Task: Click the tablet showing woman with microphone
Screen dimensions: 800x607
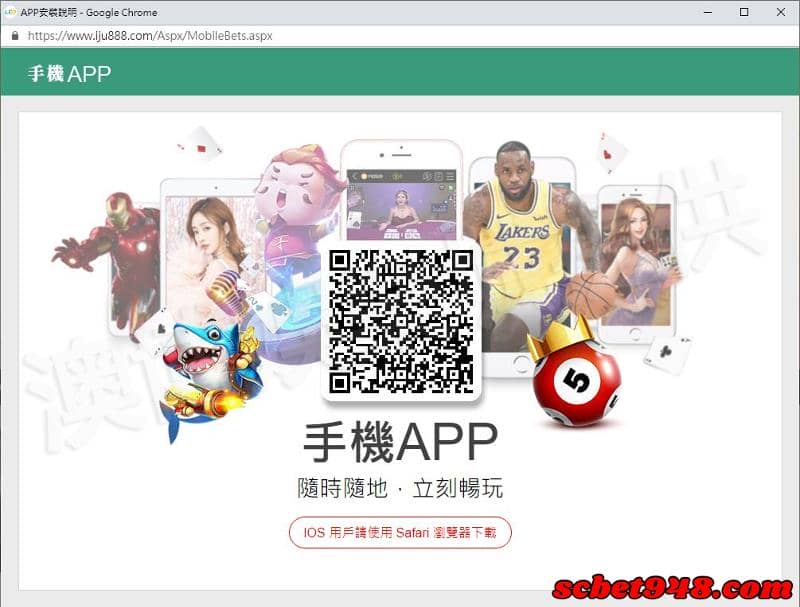Action: pos(212,250)
